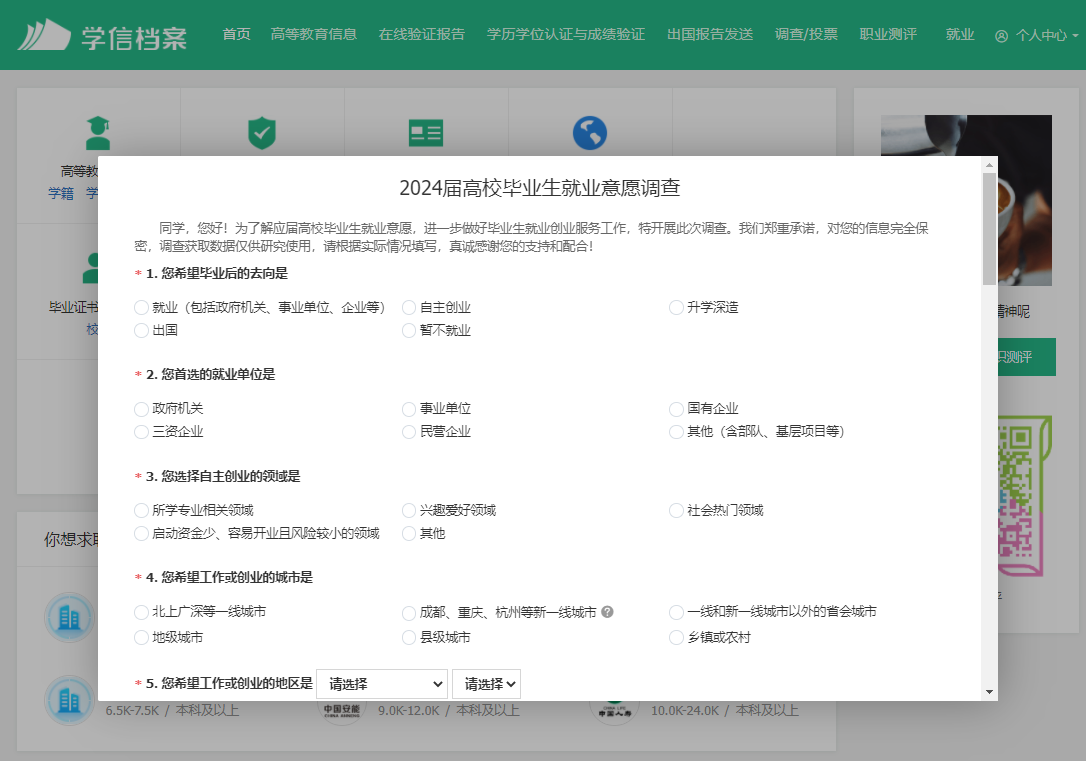Image resolution: width=1086 pixels, height=761 pixels.
Task: Choose 国有企业 as preferred employer
Action: tap(676, 409)
